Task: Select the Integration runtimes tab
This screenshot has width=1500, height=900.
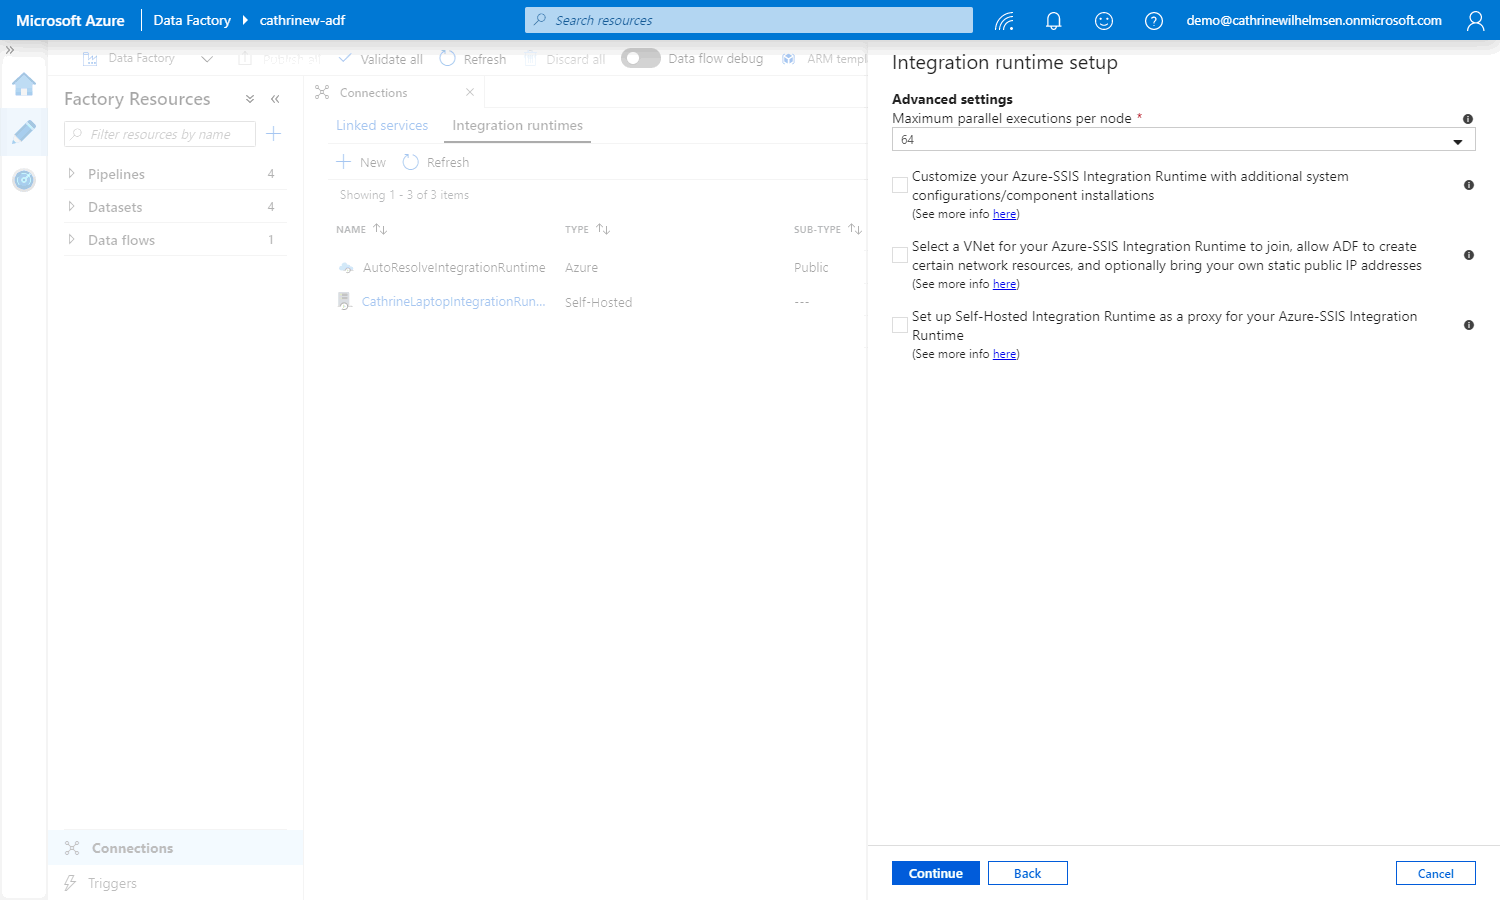Action: (517, 126)
